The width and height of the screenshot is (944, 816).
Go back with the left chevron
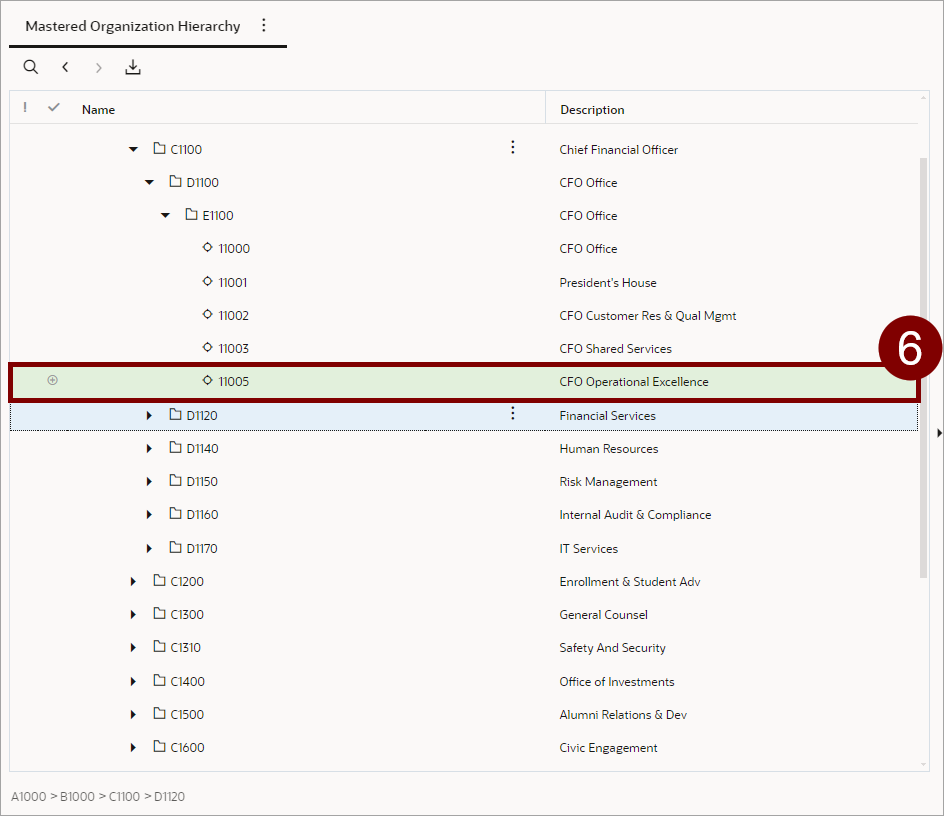(65, 67)
